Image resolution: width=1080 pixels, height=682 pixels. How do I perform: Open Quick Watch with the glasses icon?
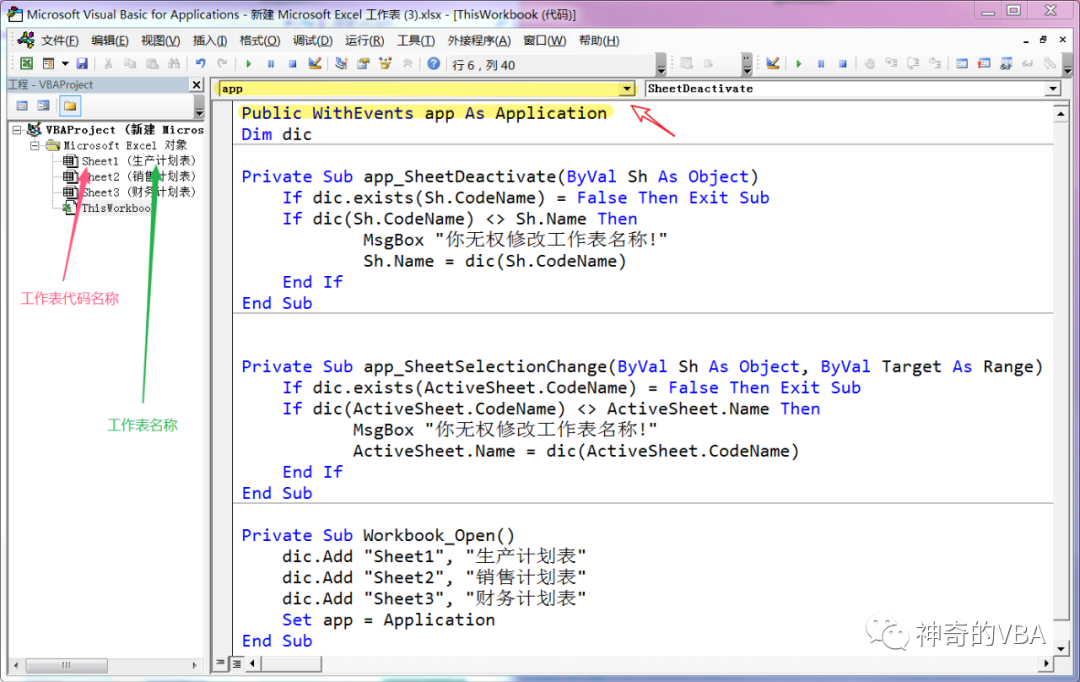pos(1028,64)
